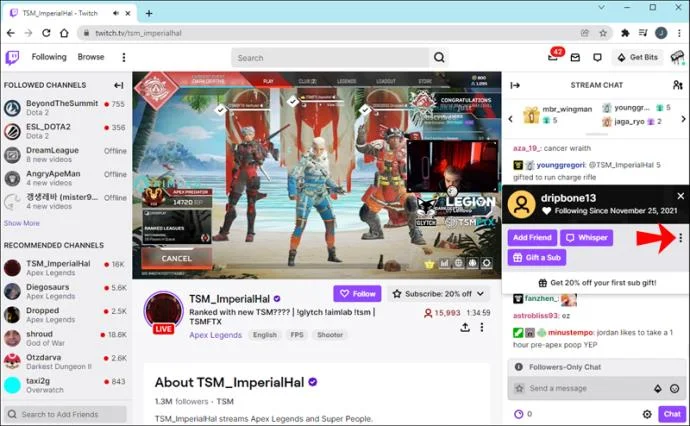This screenshot has width=690, height=426.
Task: Open a new browser tab
Action: pyautogui.click(x=149, y=13)
